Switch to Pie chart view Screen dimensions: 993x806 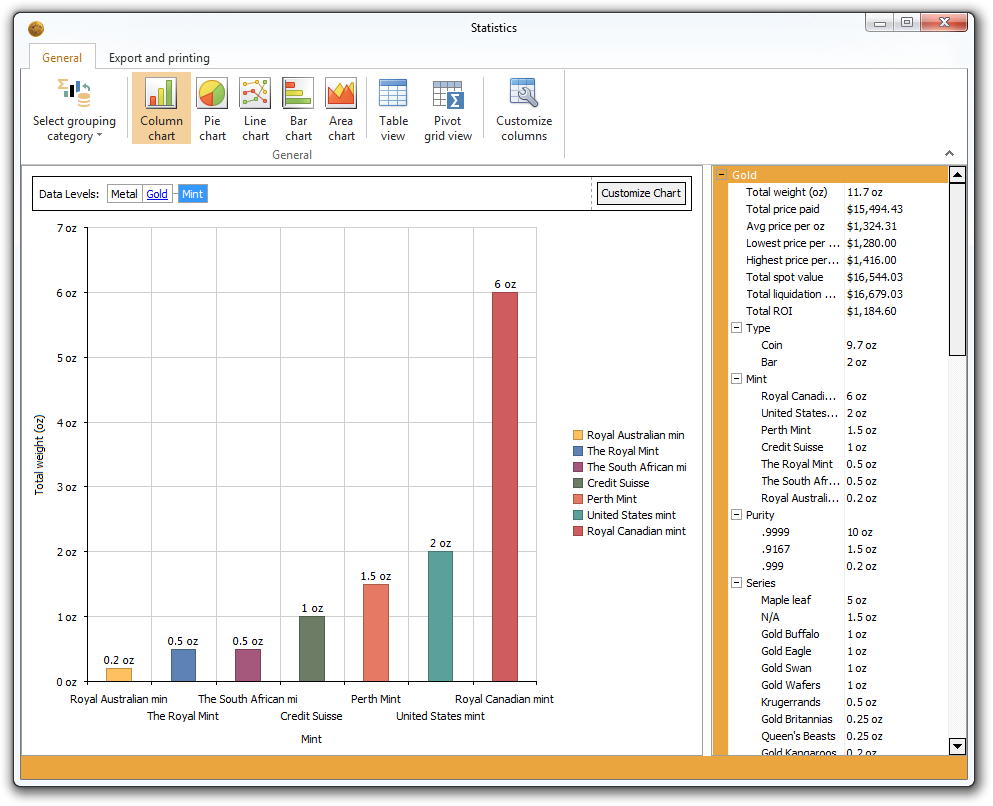coord(212,108)
